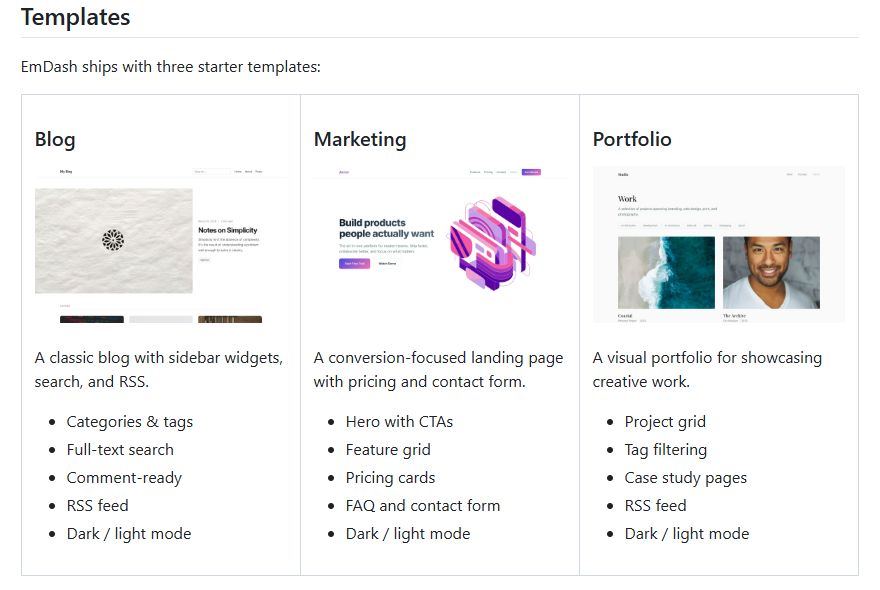Click the "Full-text search" bullet item
Image resolution: width=880 pixels, height=590 pixels.
120,450
